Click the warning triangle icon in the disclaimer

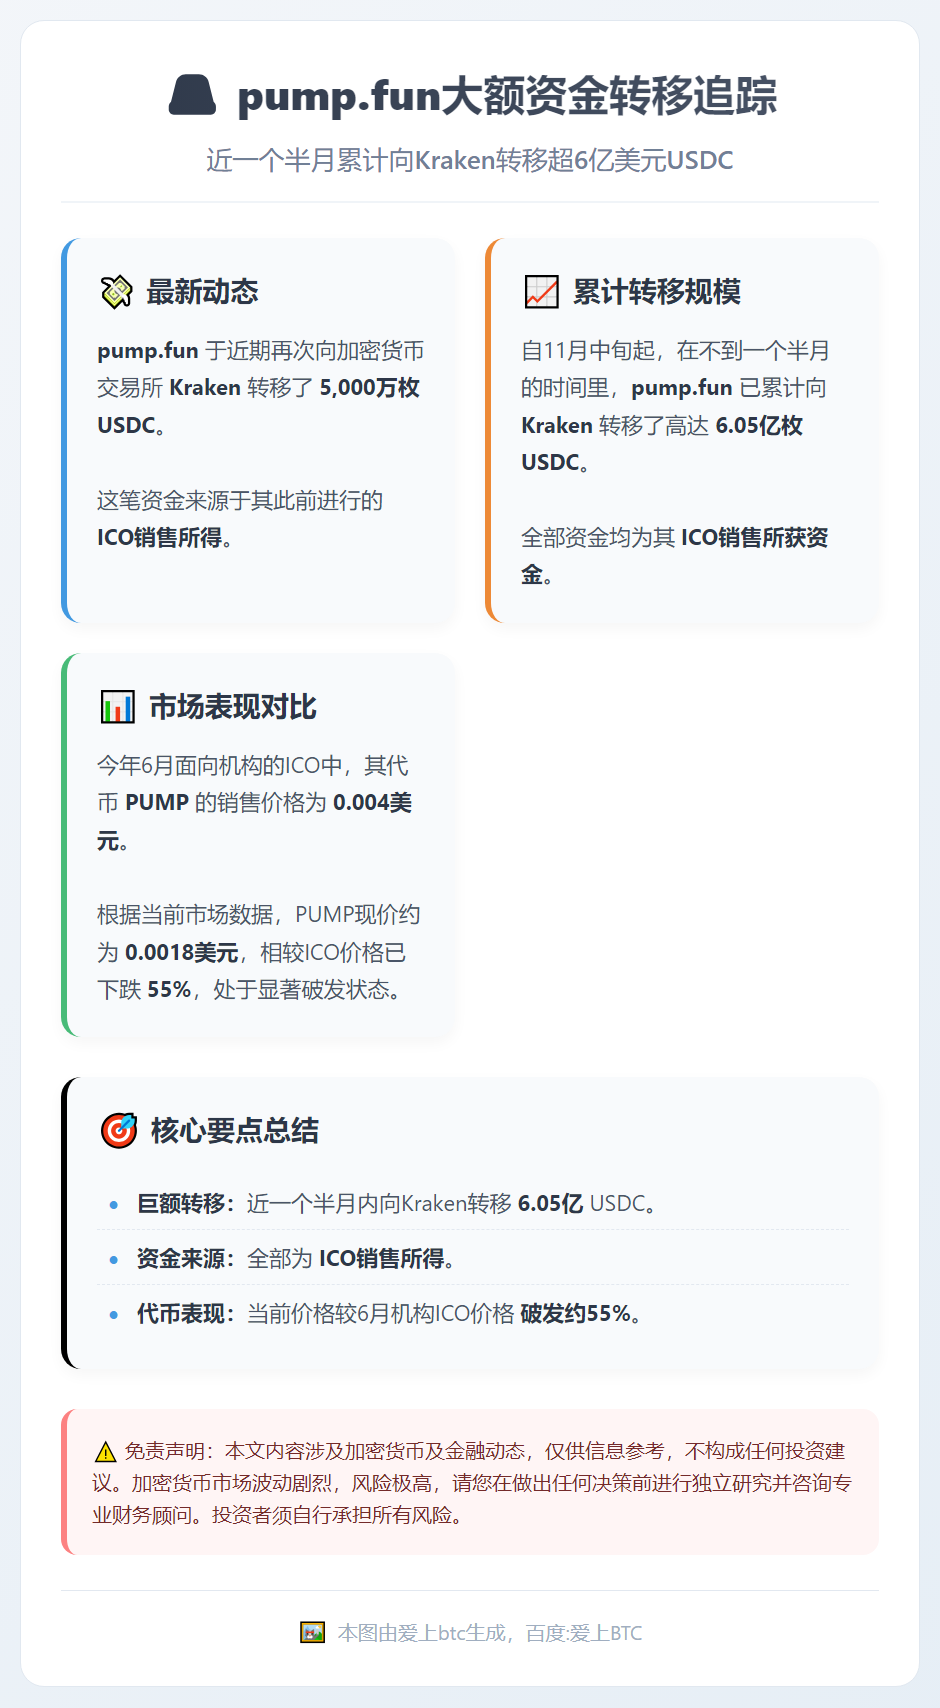106,1452
